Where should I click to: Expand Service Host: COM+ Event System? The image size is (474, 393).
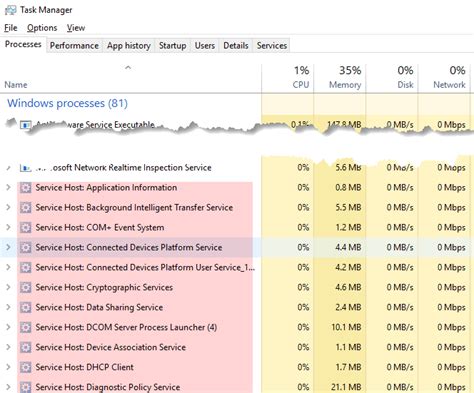(x=8, y=228)
